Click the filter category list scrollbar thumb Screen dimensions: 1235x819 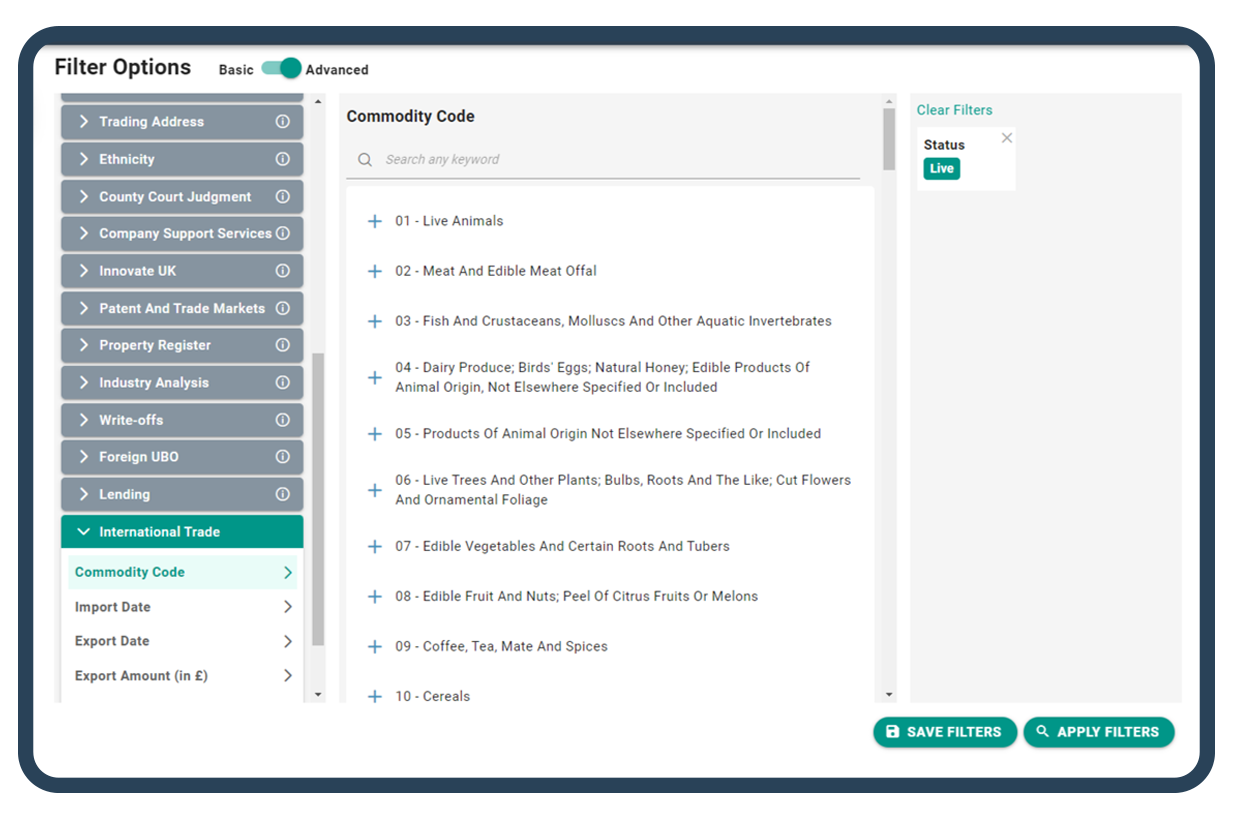coord(318,499)
